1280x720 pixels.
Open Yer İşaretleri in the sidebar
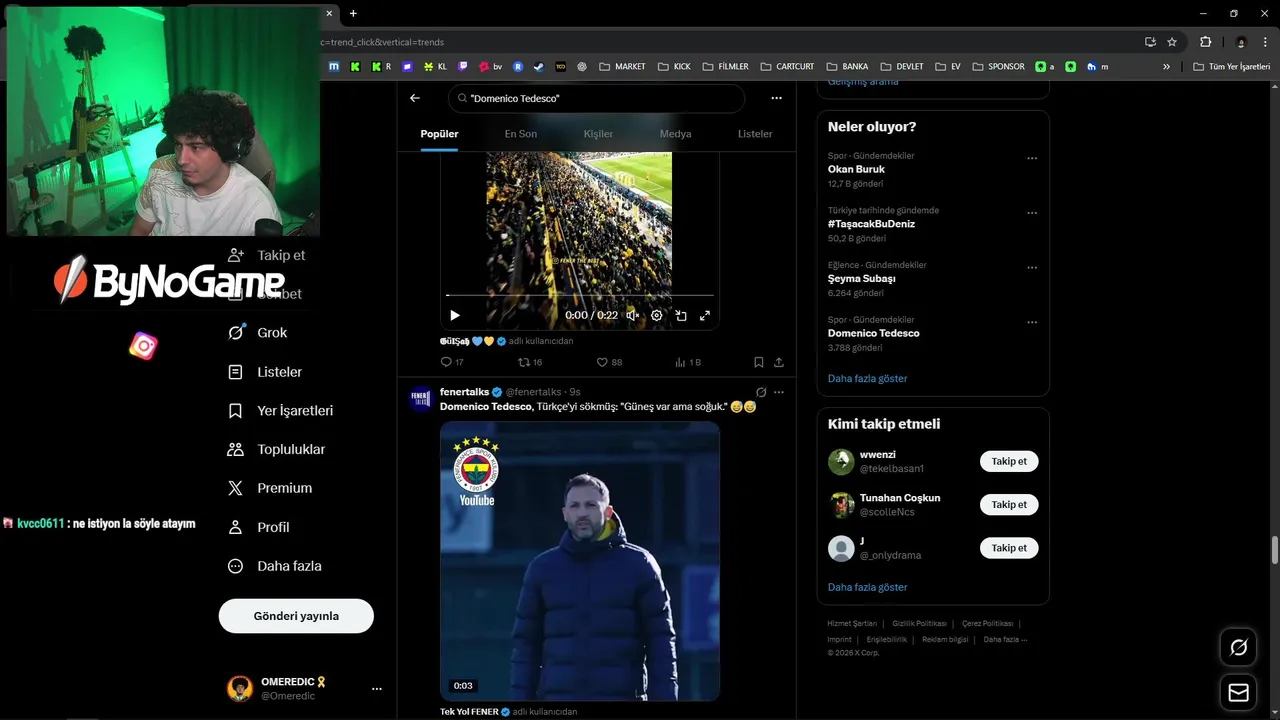coord(280,411)
